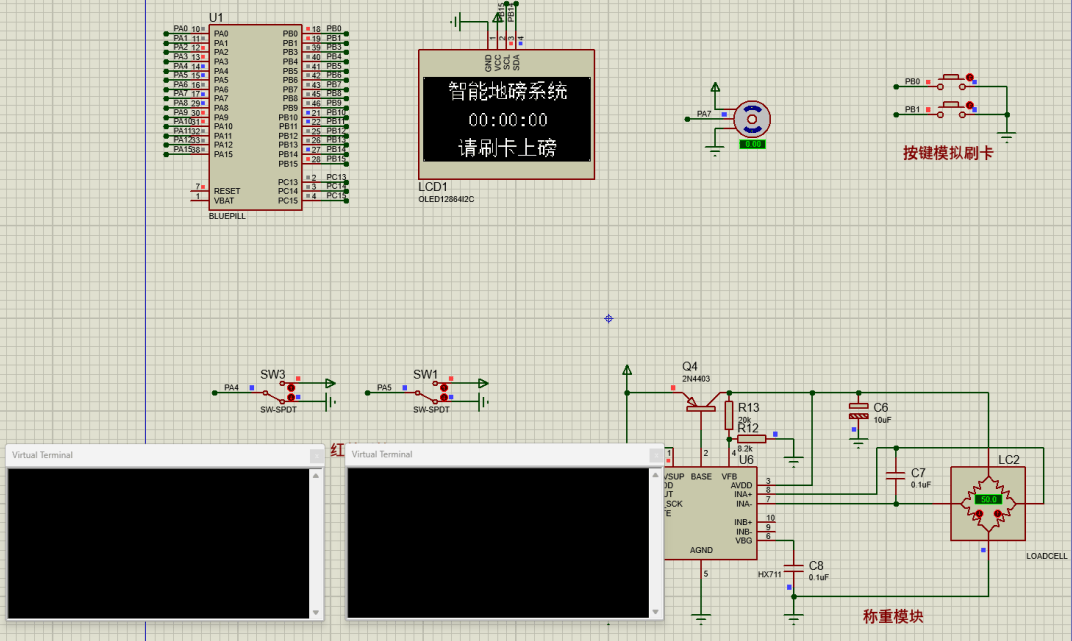Close the left Virtual Terminal window
The width and height of the screenshot is (1072, 641).
pos(316,455)
